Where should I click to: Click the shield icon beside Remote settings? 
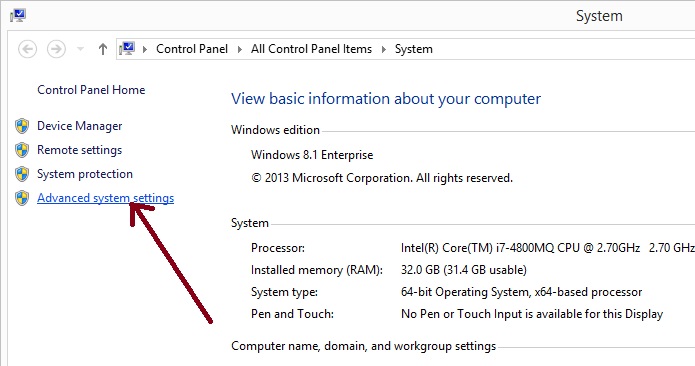pyautogui.click(x=22, y=150)
